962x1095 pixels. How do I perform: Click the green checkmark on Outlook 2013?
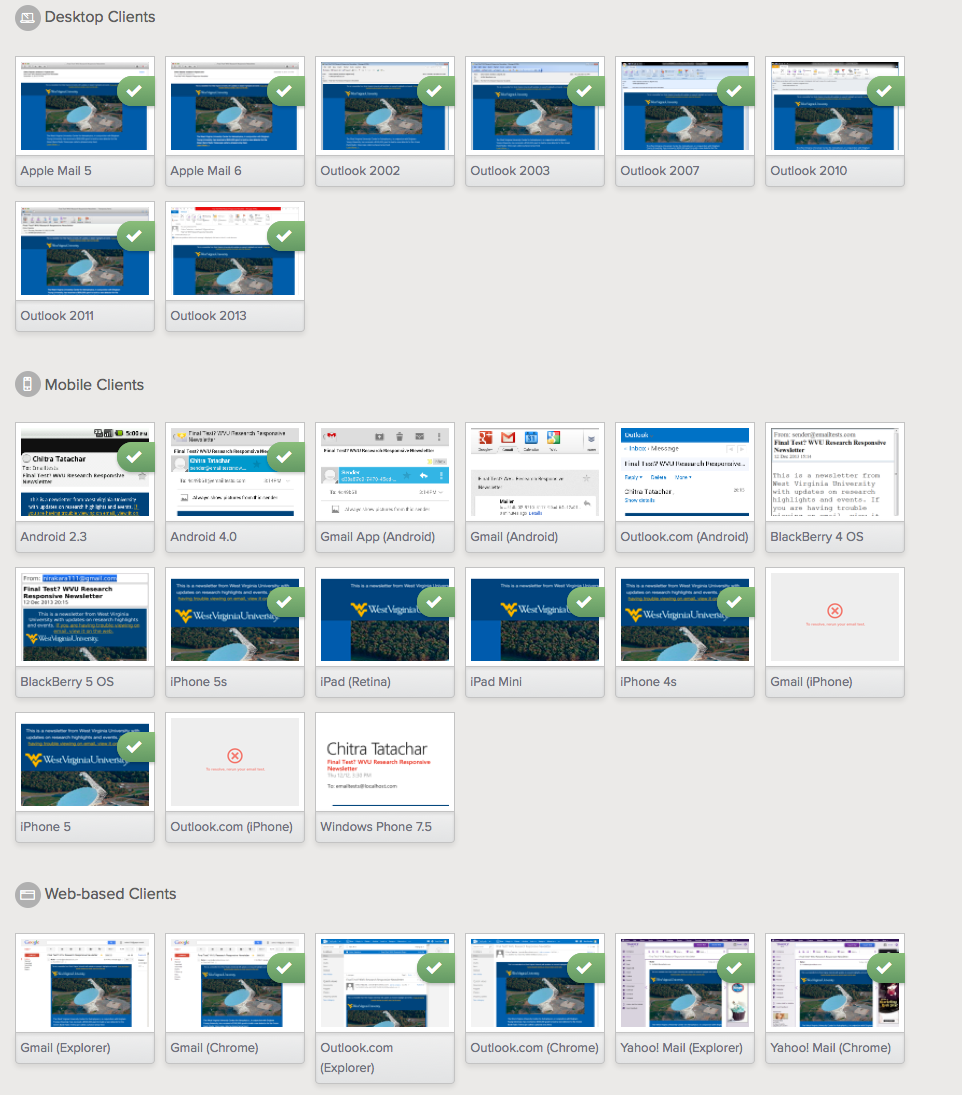[x=286, y=236]
